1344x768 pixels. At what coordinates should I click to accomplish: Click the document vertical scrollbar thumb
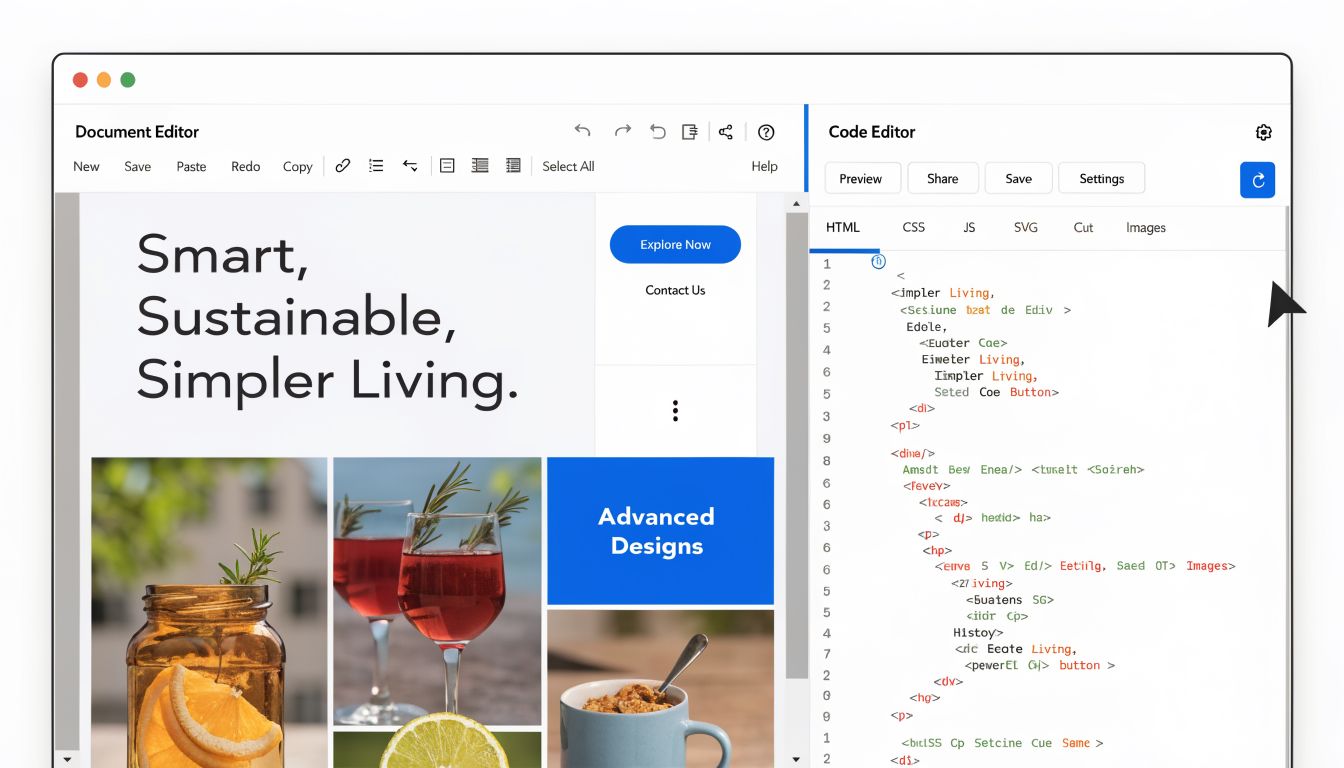click(796, 447)
